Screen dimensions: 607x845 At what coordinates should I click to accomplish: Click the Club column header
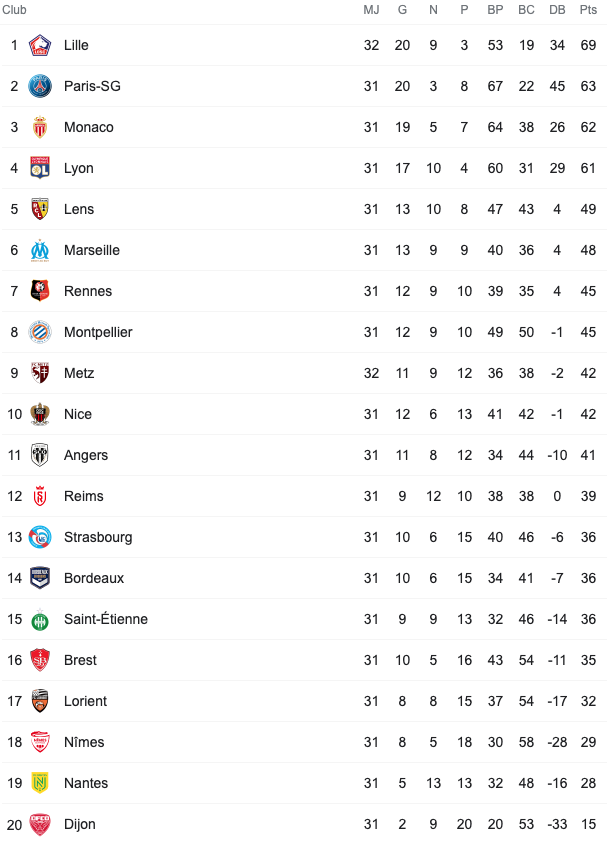click(x=14, y=10)
